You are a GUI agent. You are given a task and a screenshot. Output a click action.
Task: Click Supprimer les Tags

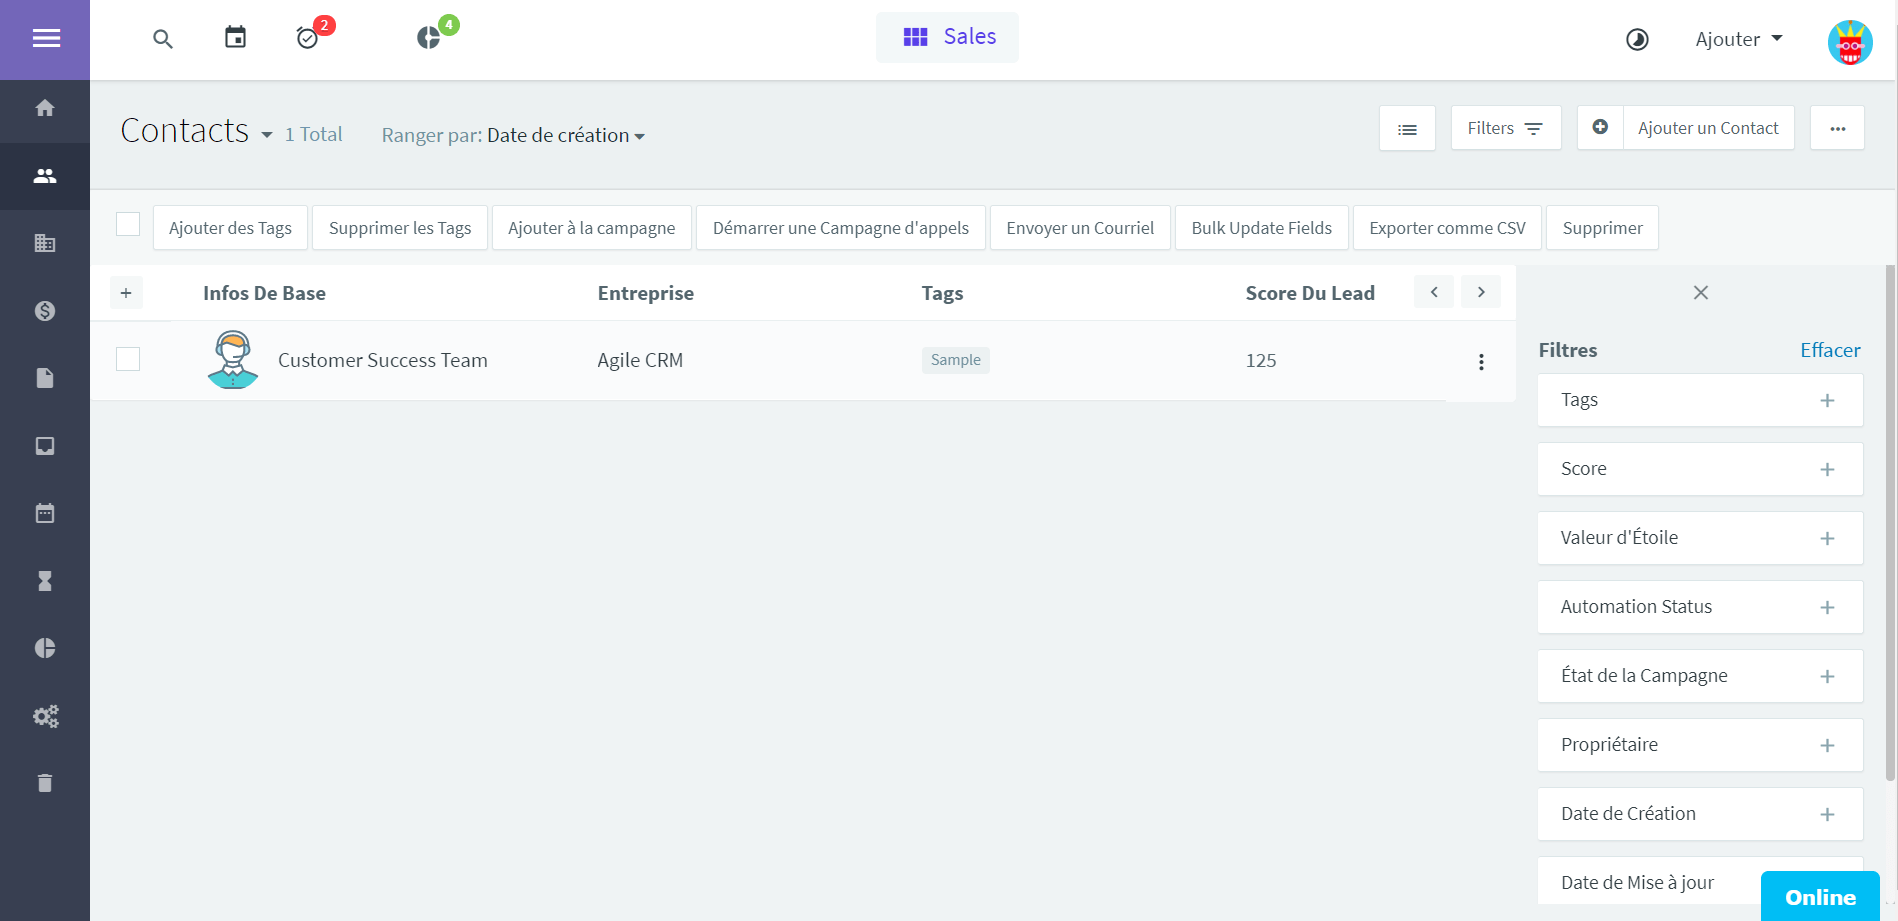(400, 228)
